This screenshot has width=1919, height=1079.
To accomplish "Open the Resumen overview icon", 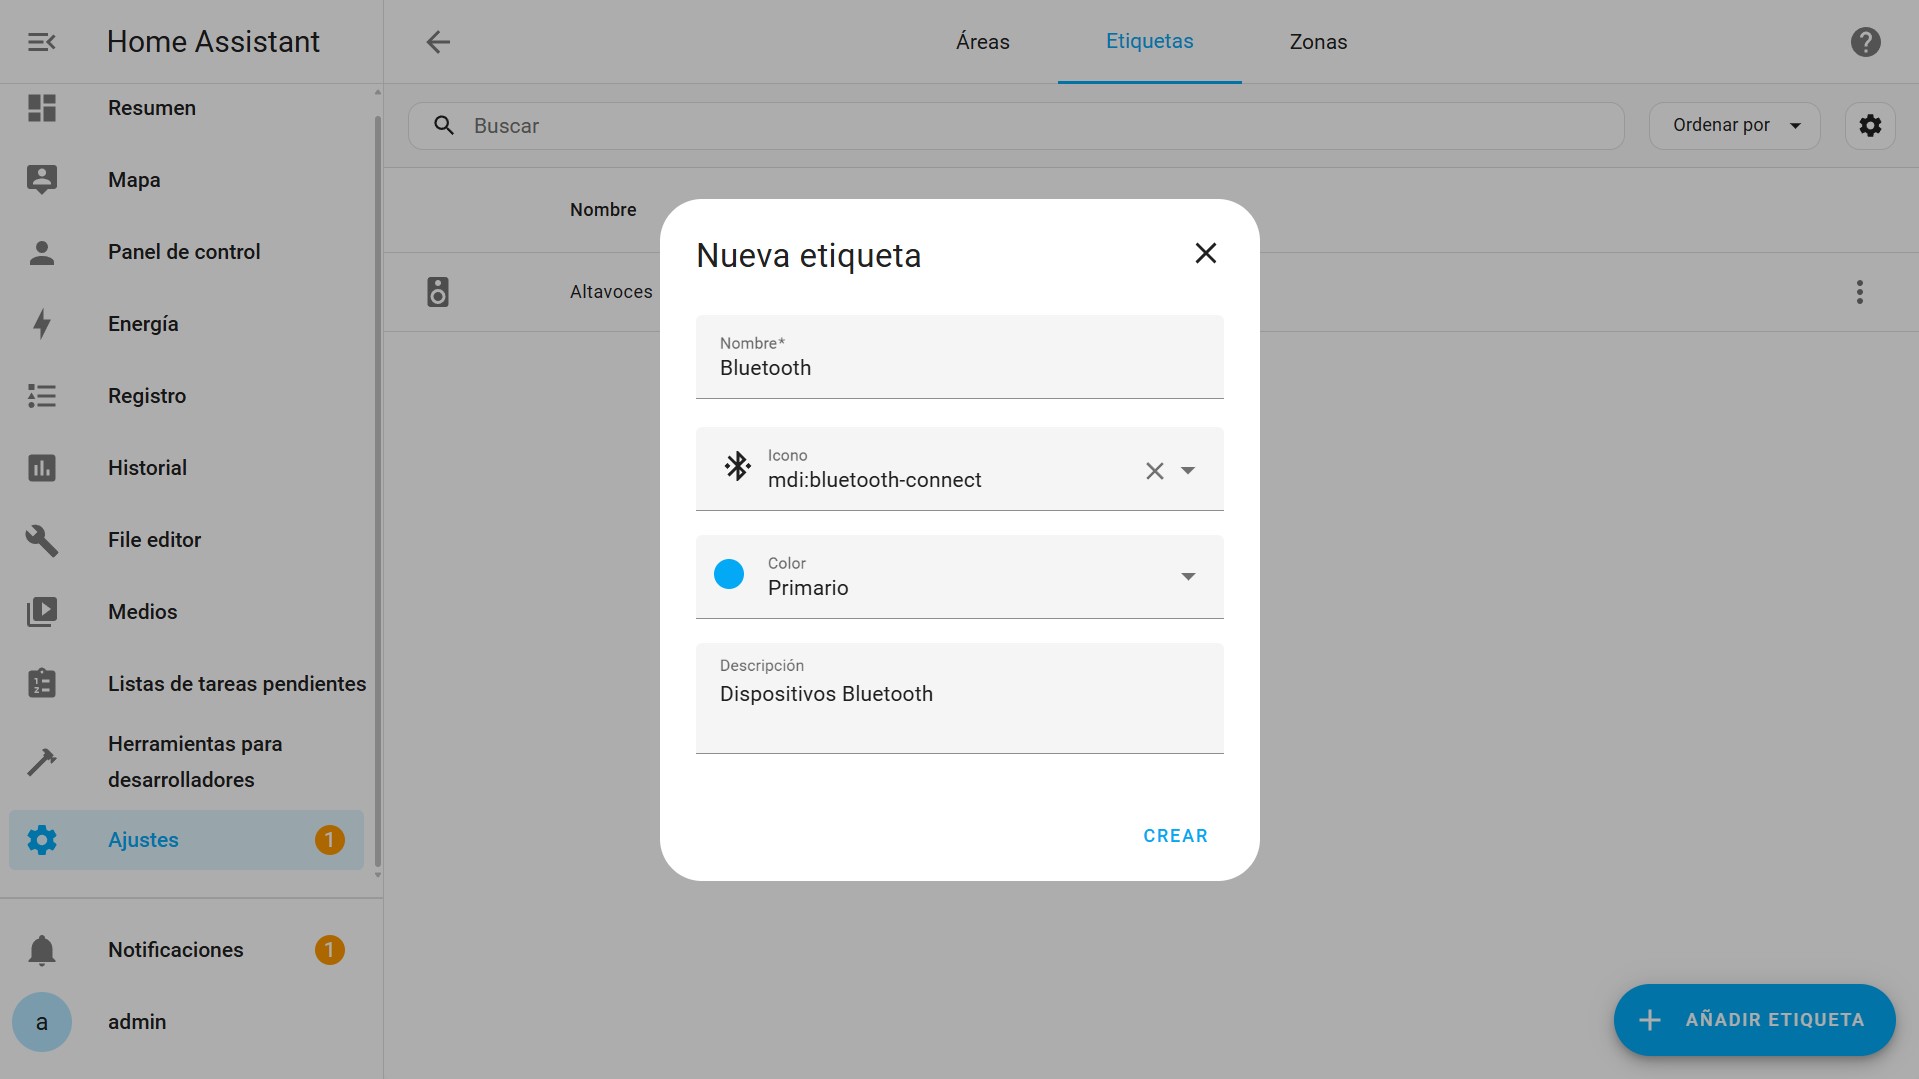I will click(x=41, y=108).
